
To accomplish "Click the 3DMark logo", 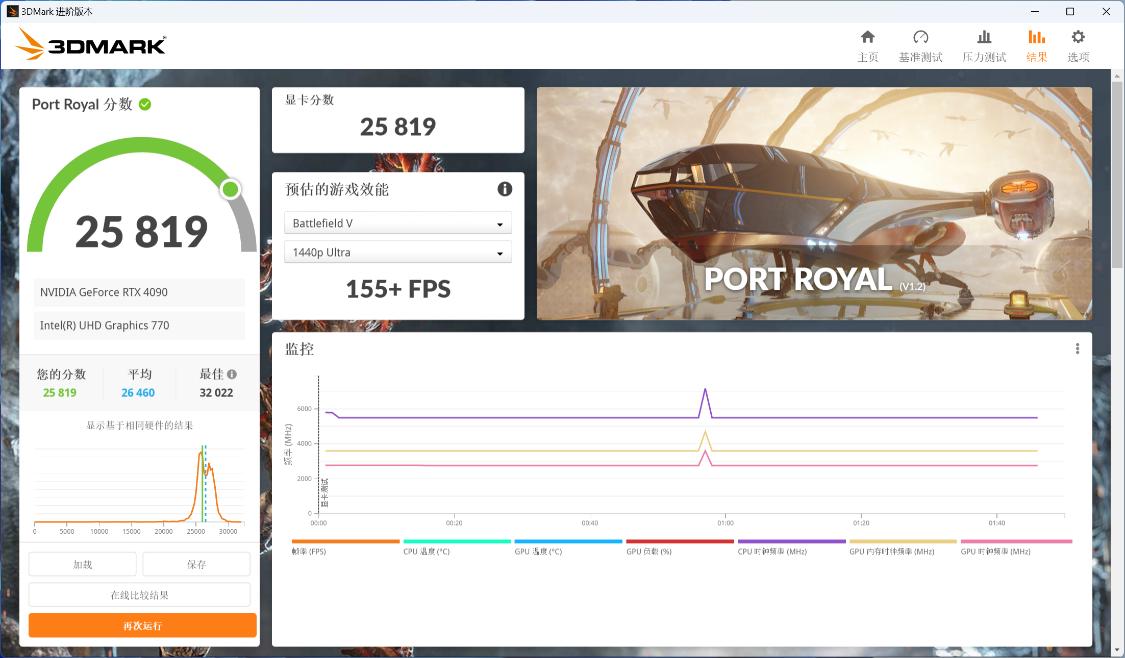I will pyautogui.click(x=91, y=44).
